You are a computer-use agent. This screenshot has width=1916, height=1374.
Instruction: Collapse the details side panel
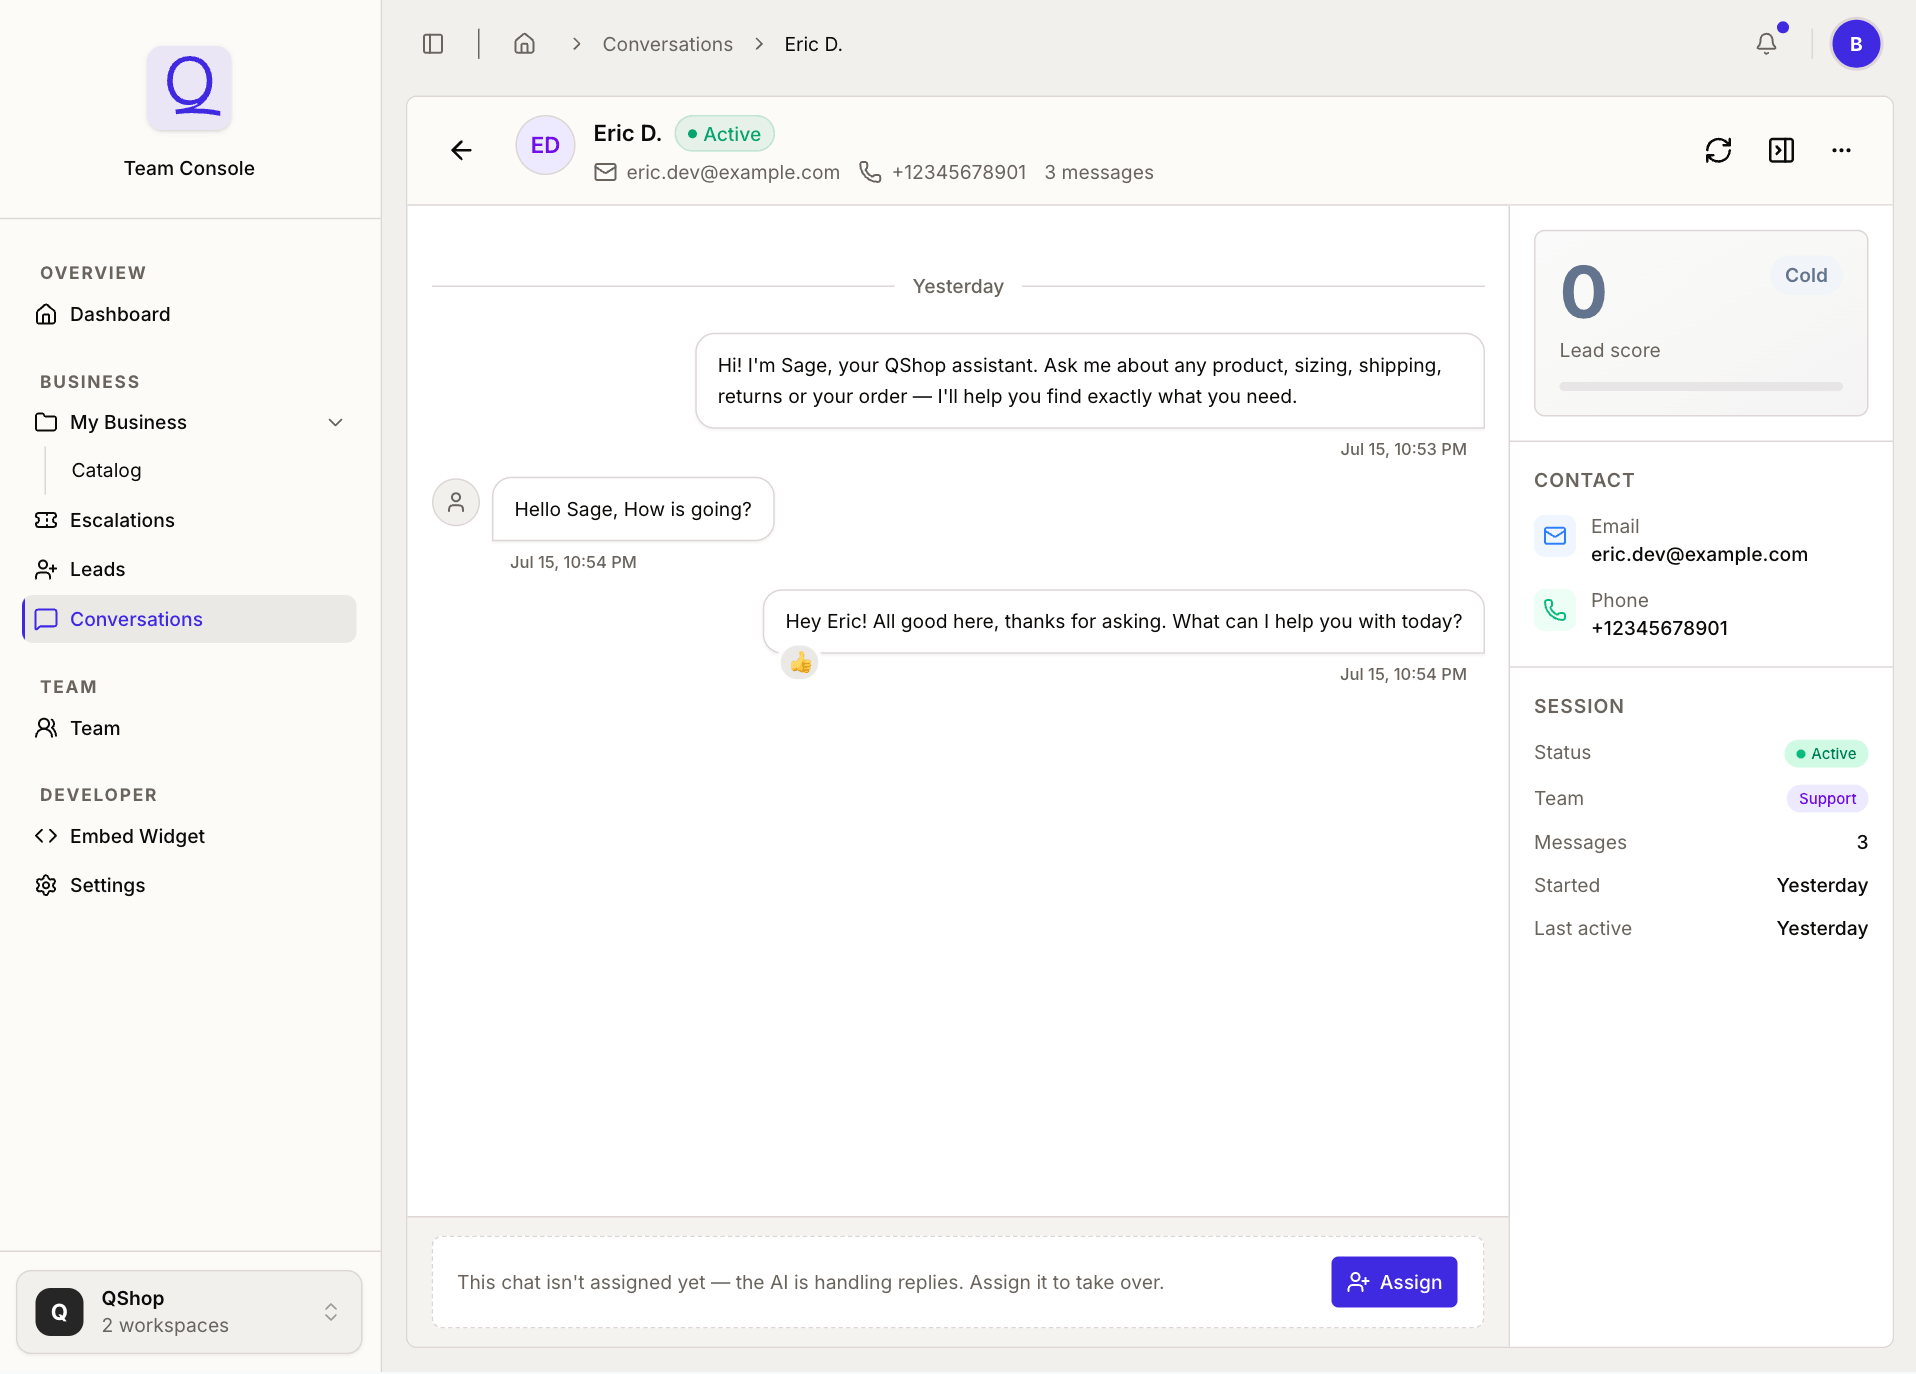pyautogui.click(x=1781, y=150)
